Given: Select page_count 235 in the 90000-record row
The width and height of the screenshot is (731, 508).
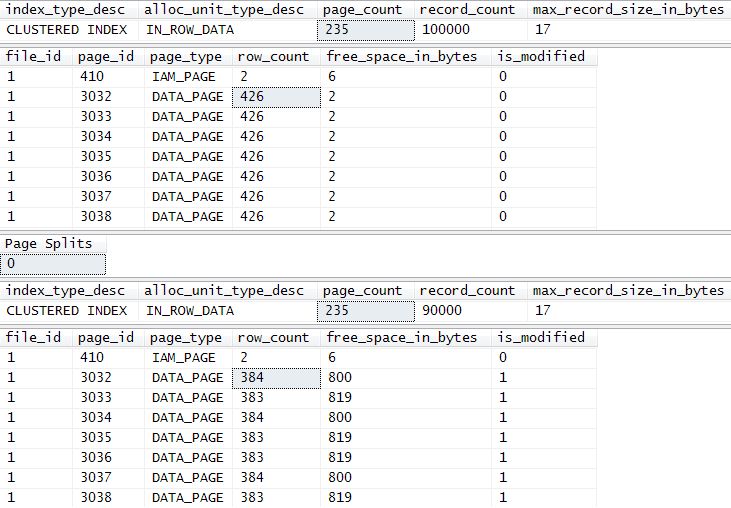Looking at the screenshot, I should click(366, 311).
